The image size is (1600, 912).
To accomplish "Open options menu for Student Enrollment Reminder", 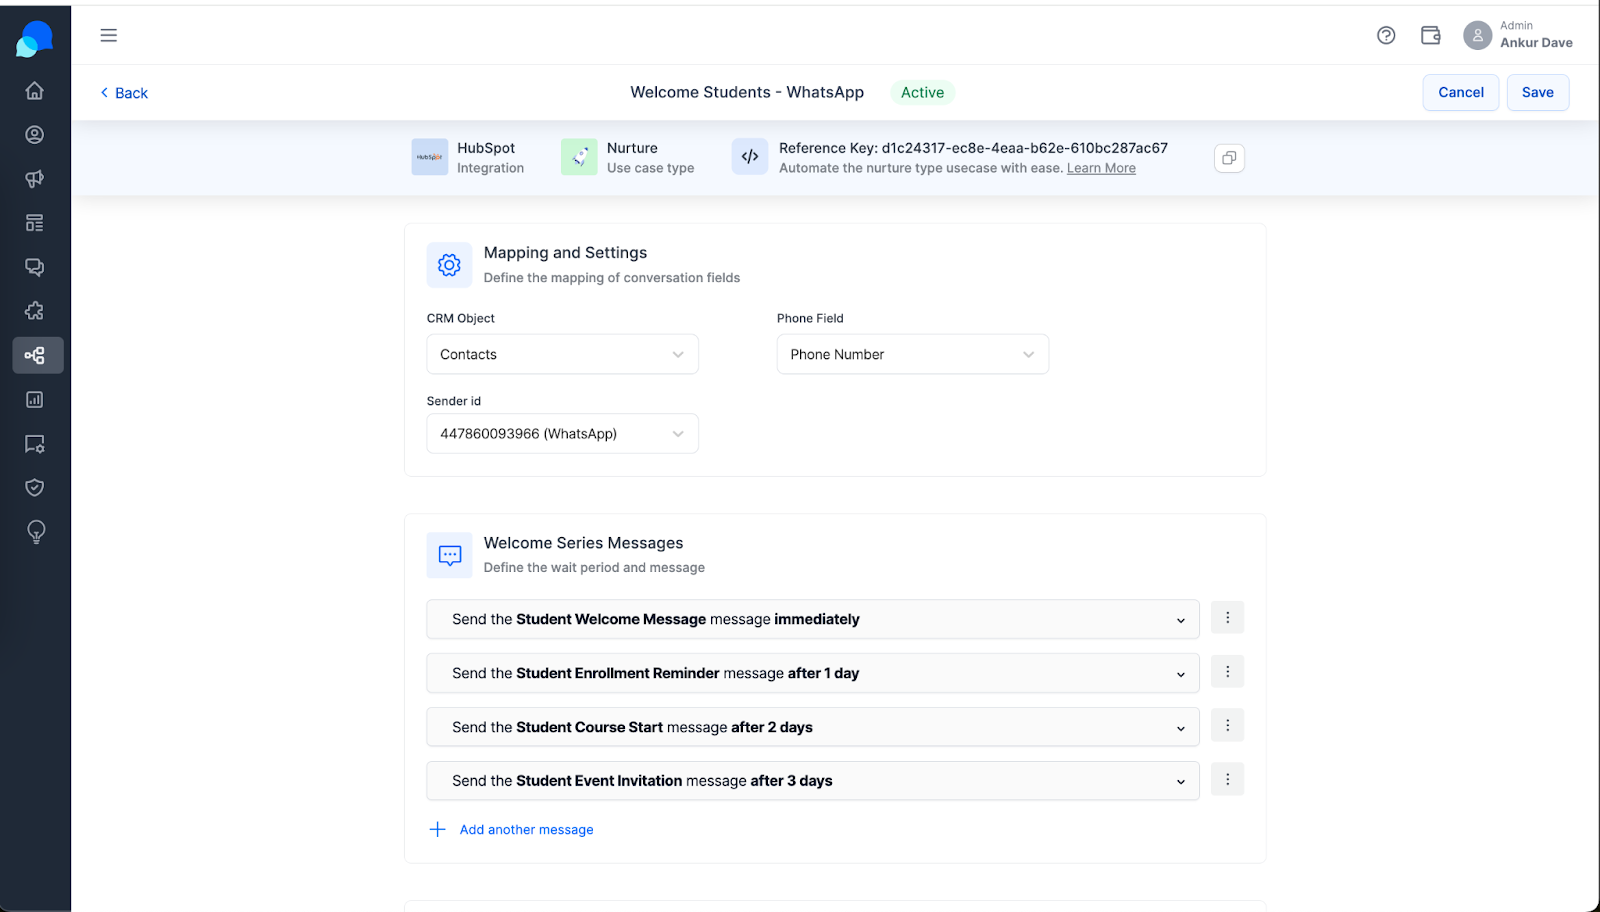I will point(1228,672).
